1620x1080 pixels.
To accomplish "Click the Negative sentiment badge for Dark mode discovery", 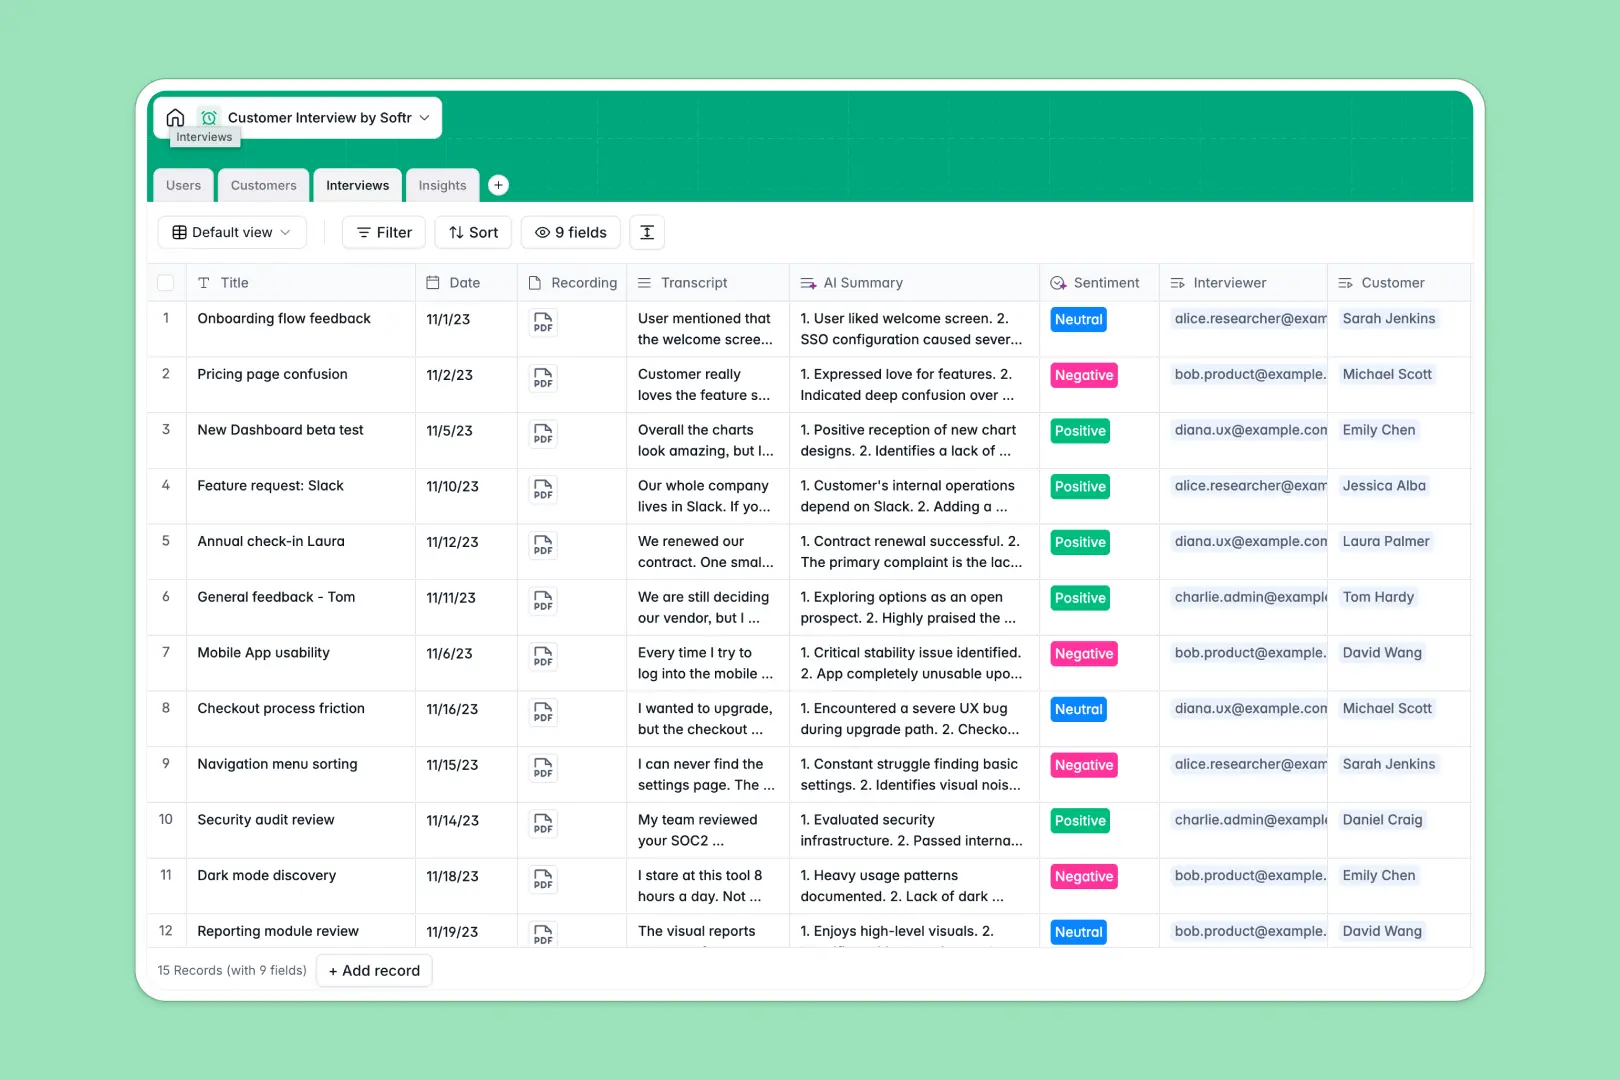I will (1083, 876).
